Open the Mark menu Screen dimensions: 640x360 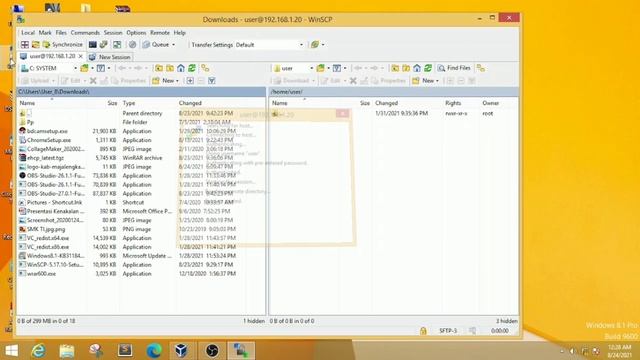click(45, 33)
